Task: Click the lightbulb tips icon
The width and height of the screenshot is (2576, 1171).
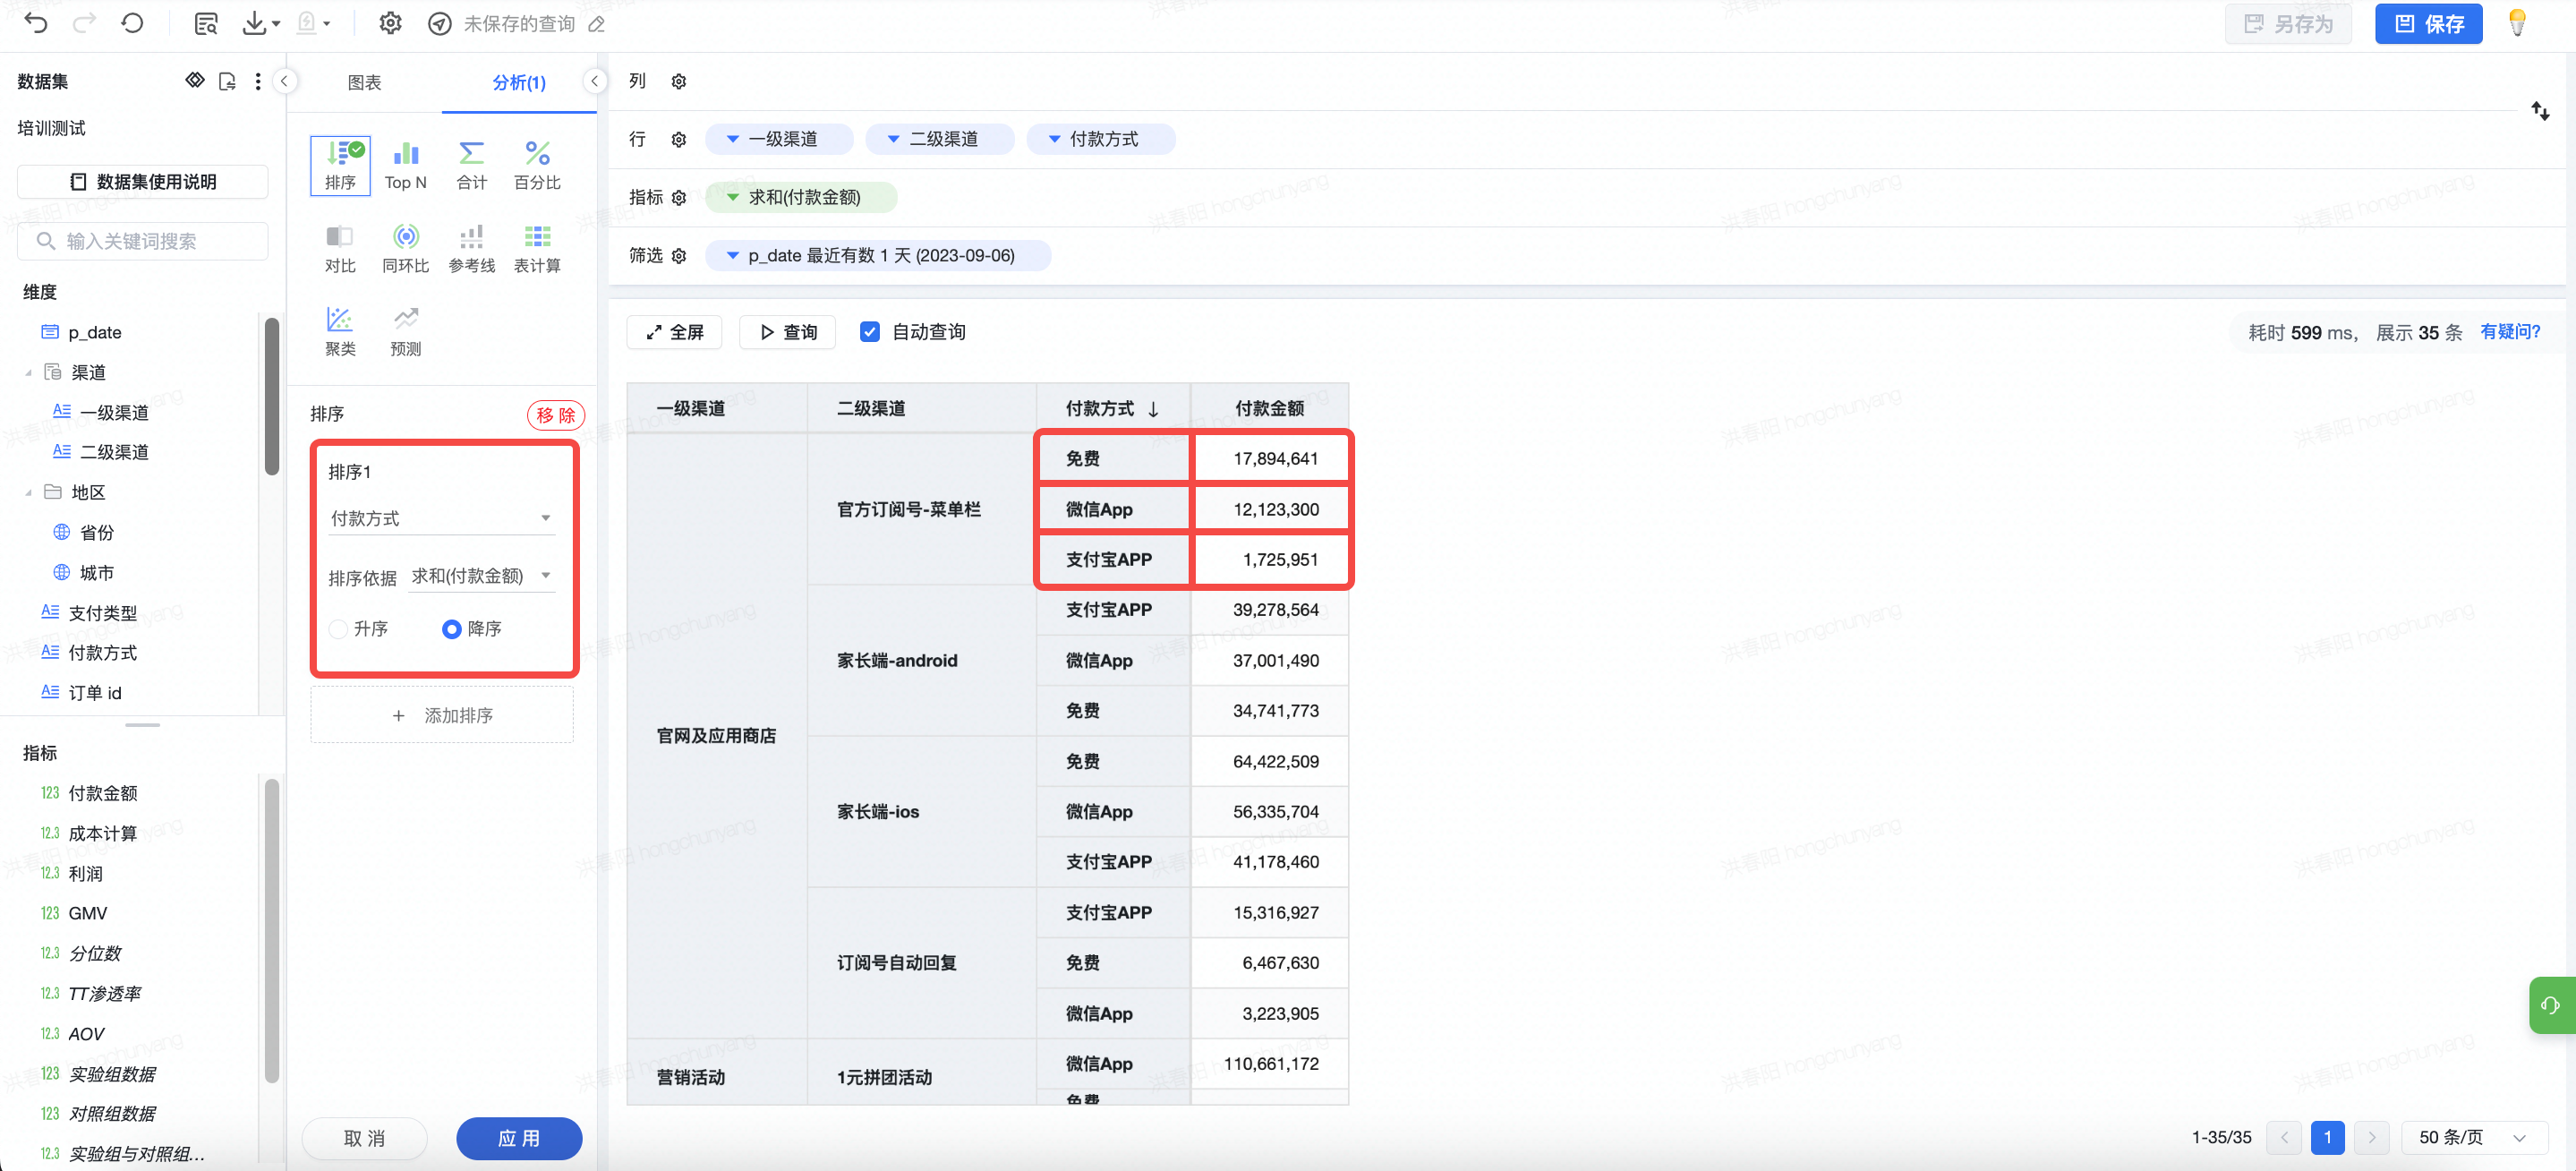Action: pos(2517,23)
